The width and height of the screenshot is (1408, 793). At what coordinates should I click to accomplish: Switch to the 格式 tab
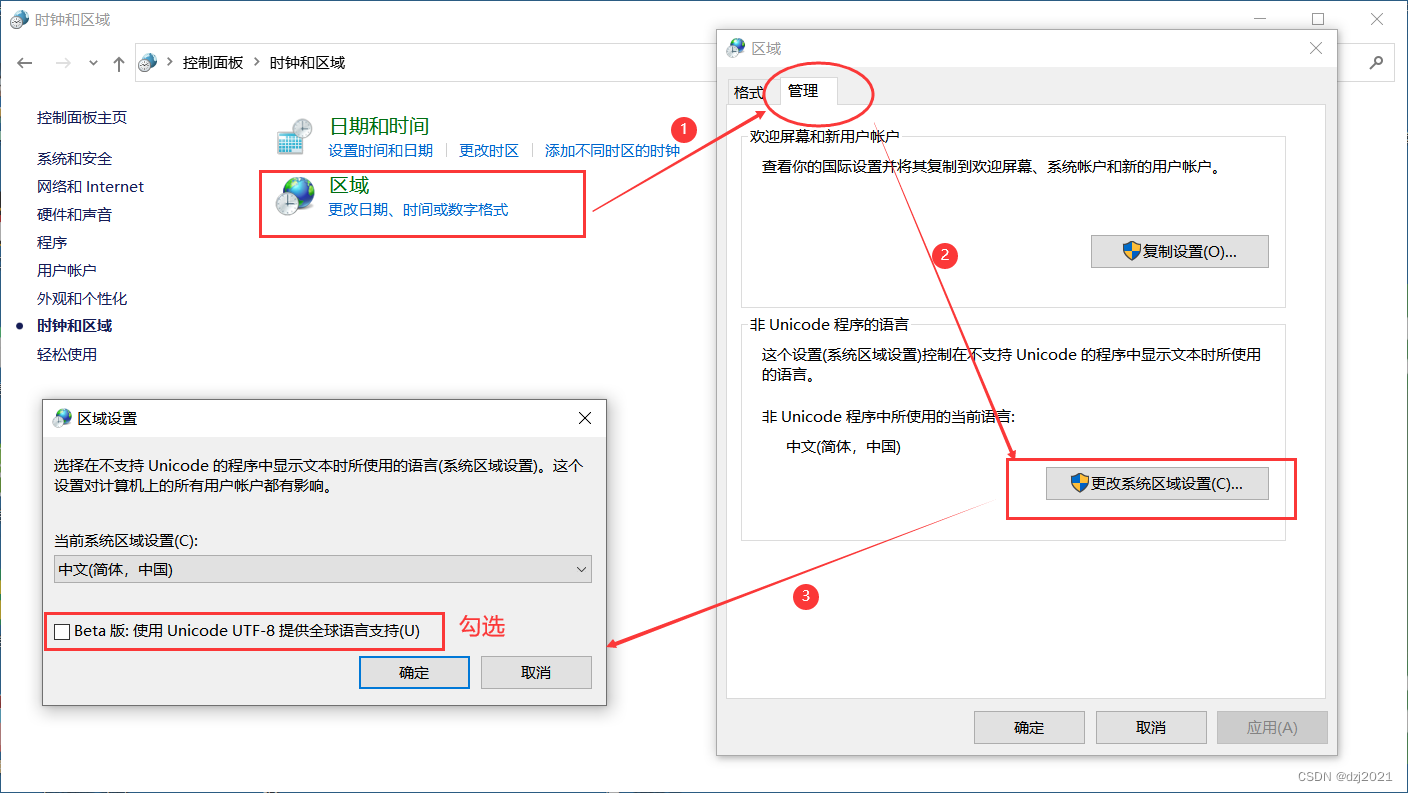point(748,91)
